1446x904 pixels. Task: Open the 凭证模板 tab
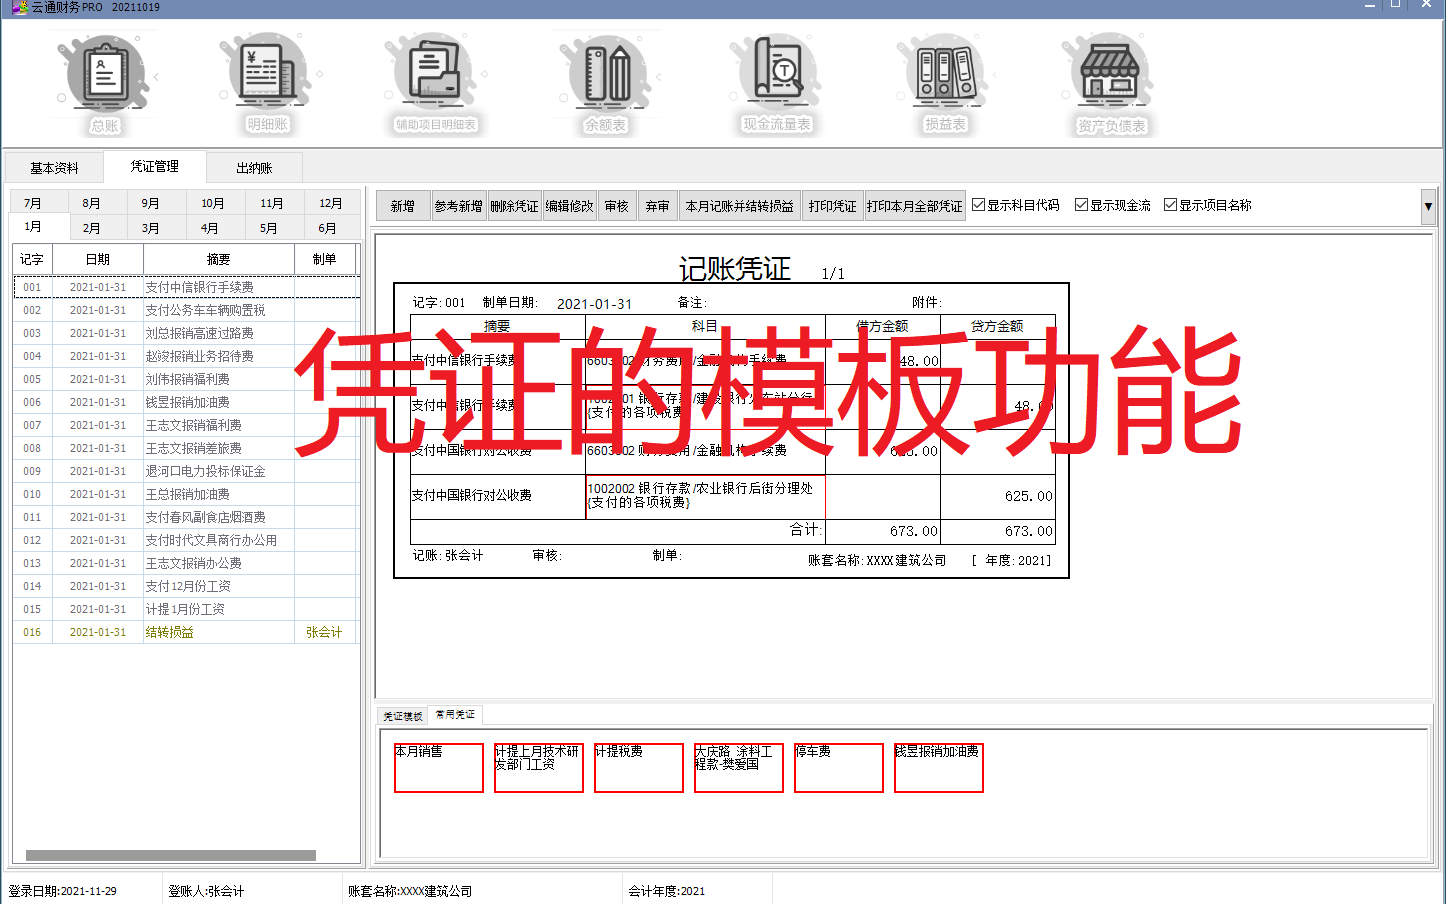point(402,715)
